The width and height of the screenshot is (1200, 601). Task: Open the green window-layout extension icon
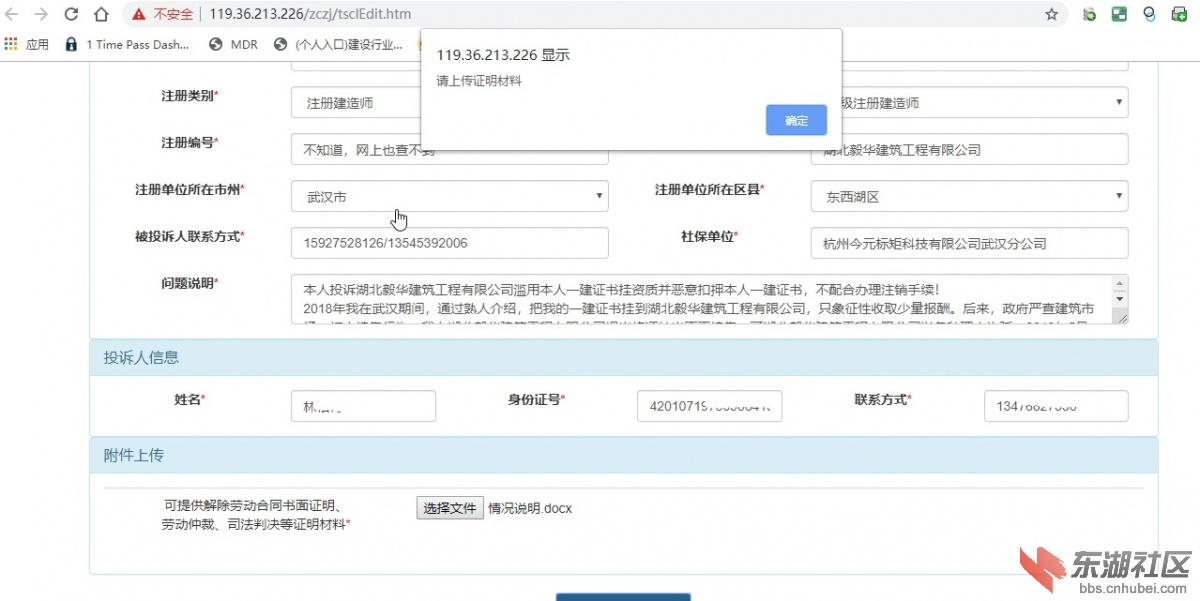pos(1120,14)
